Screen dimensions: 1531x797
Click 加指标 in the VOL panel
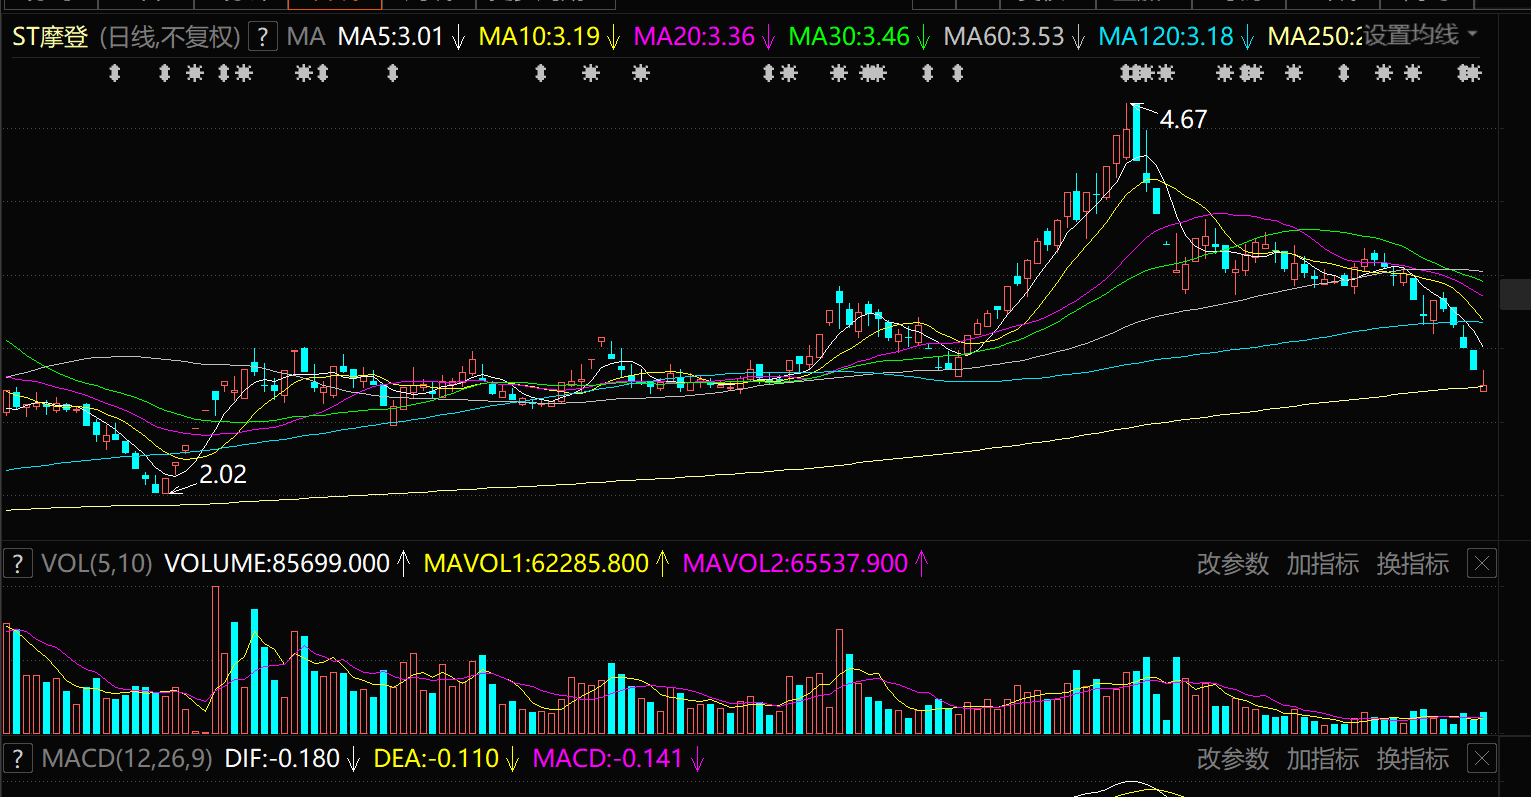1323,564
